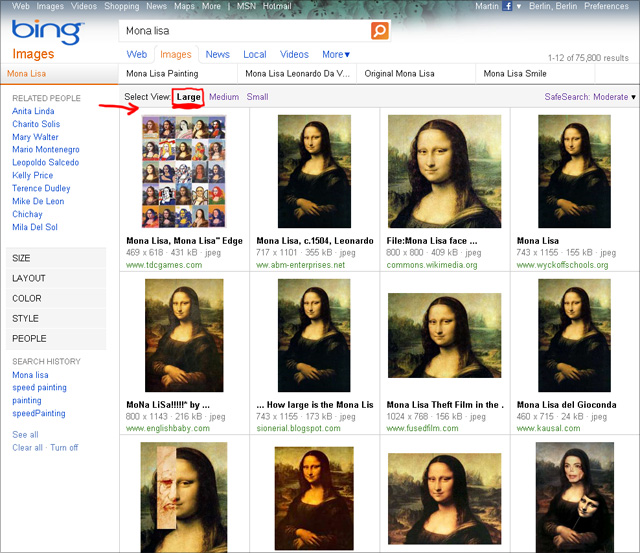Switch to the Web search tab
640x553 pixels.
tap(137, 54)
